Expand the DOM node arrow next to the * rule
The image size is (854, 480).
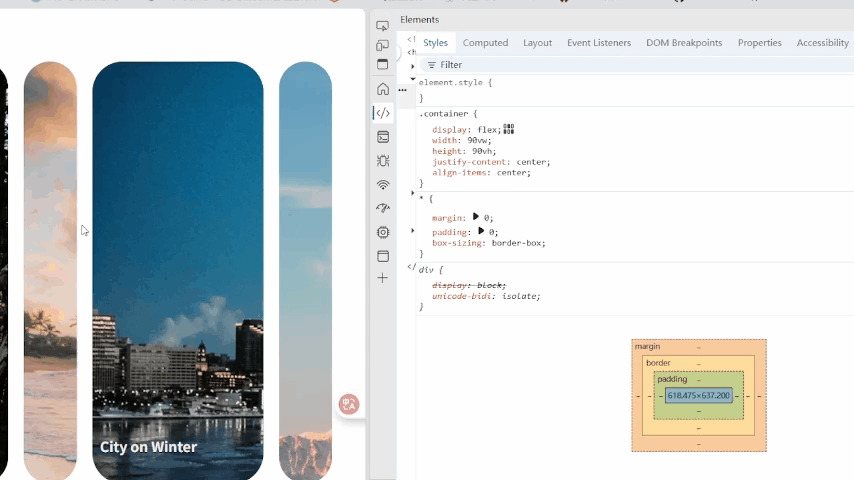(412, 193)
